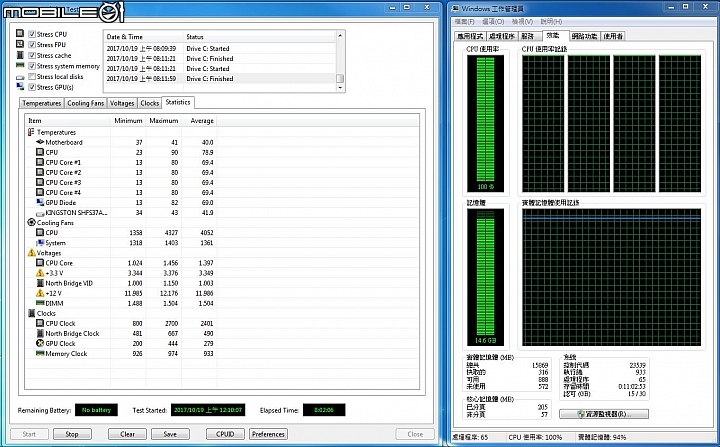Click the Stress system memory icon

pyautogui.click(x=20, y=66)
